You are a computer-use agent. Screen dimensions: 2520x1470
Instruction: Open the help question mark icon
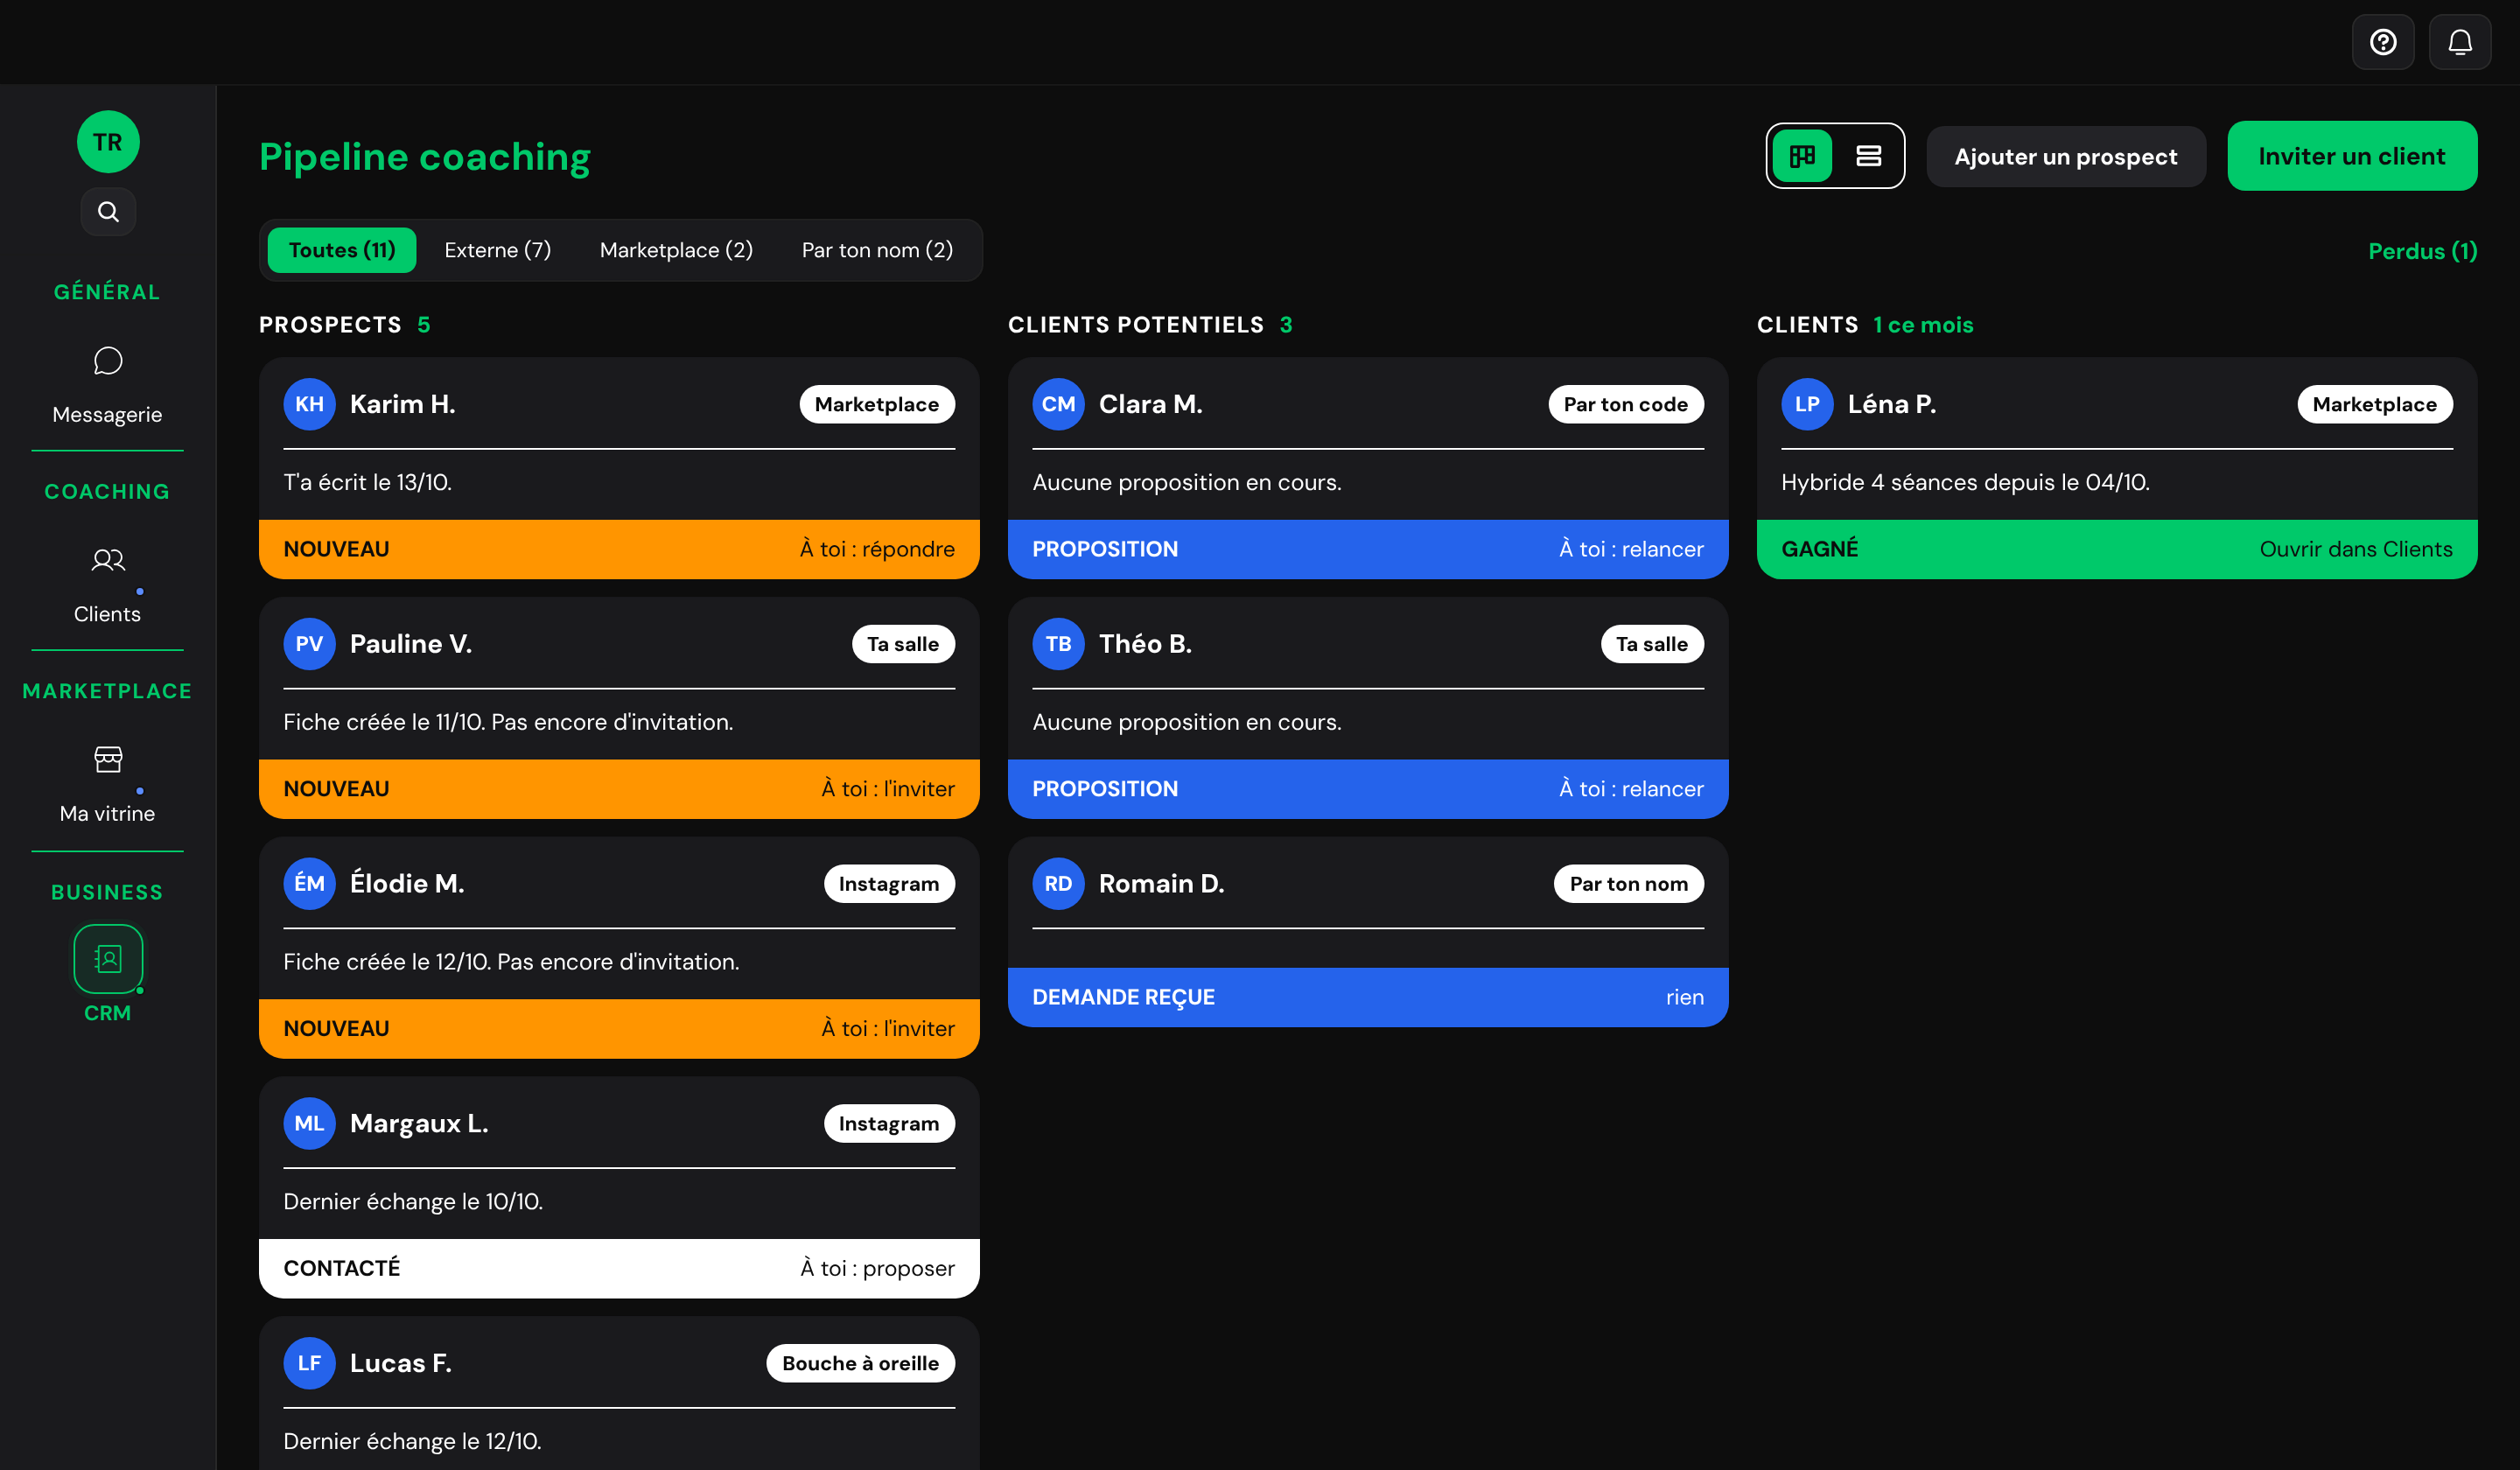click(2382, 42)
